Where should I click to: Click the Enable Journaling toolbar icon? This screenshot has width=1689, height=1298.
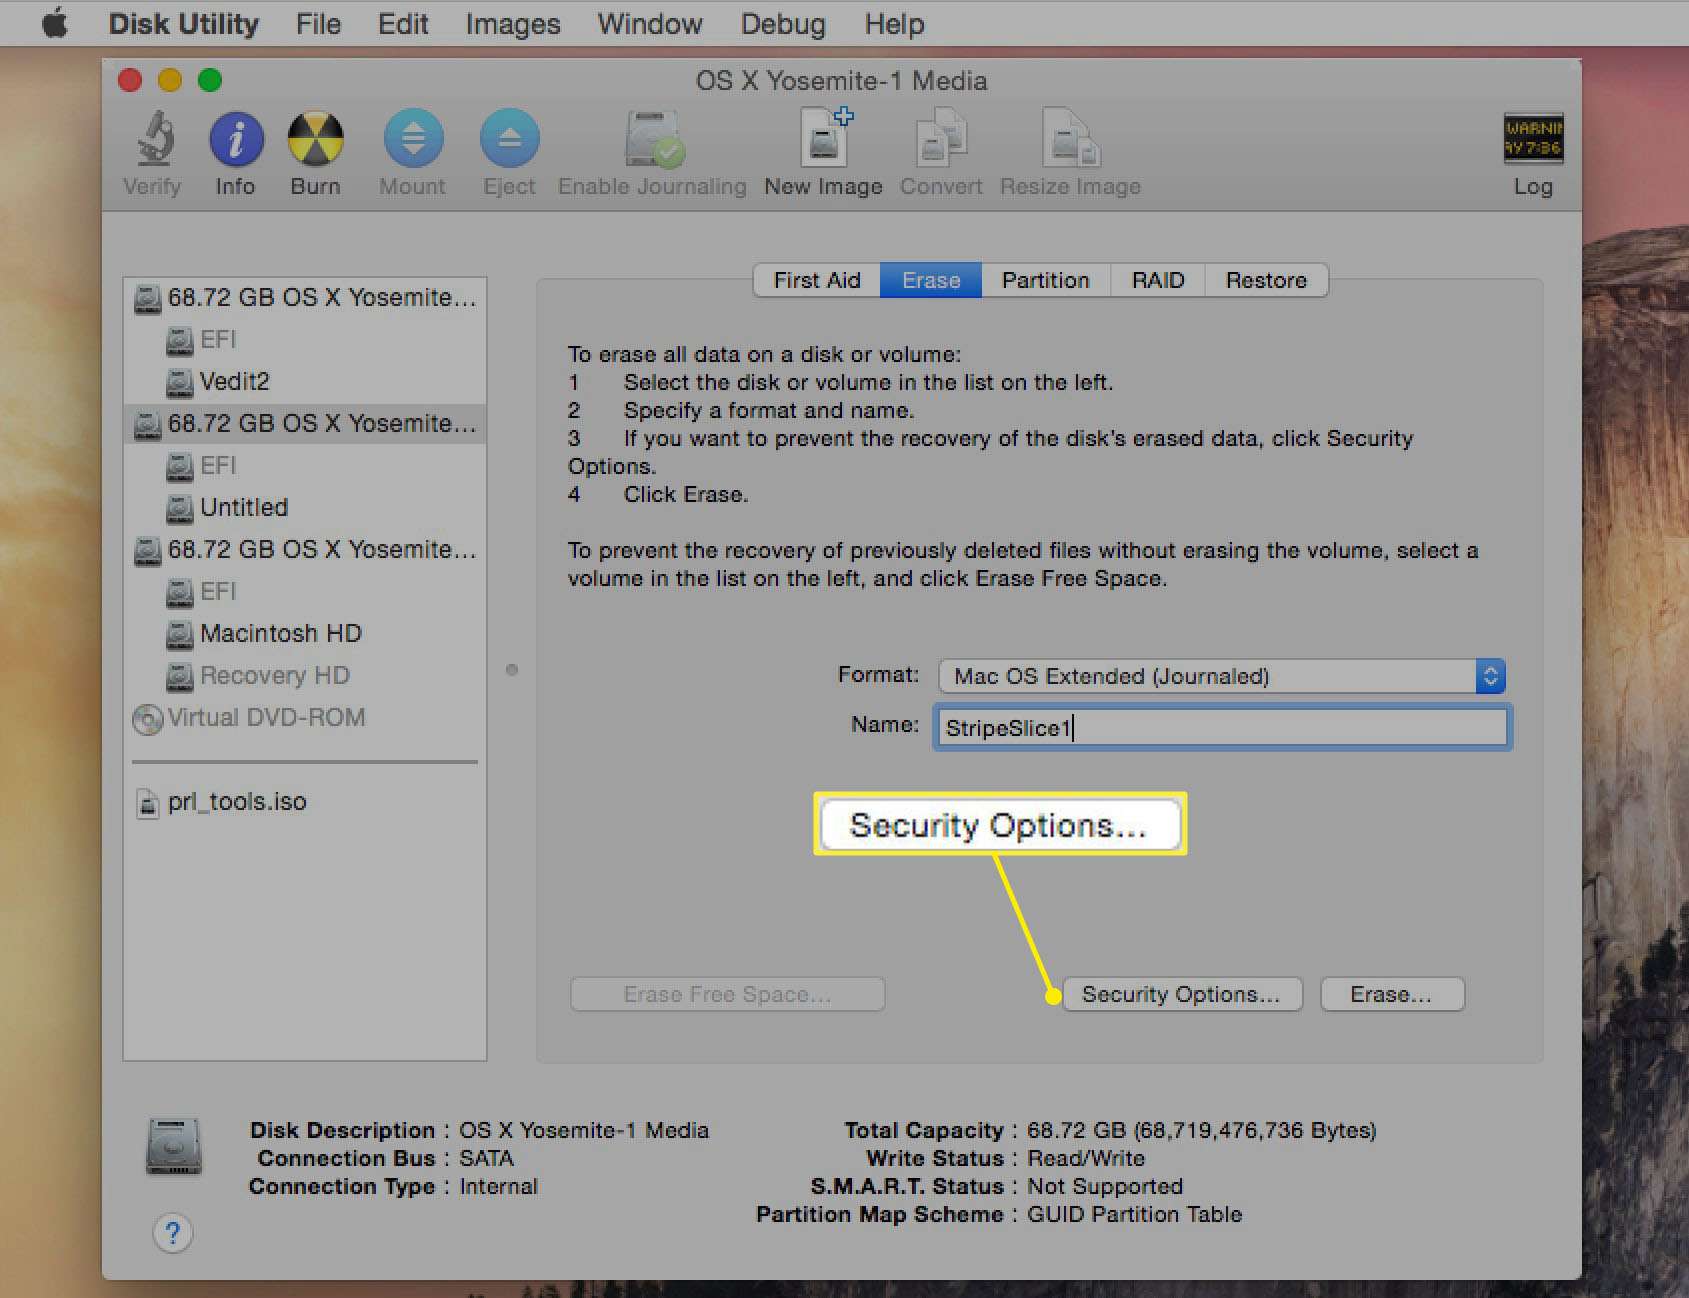(653, 139)
